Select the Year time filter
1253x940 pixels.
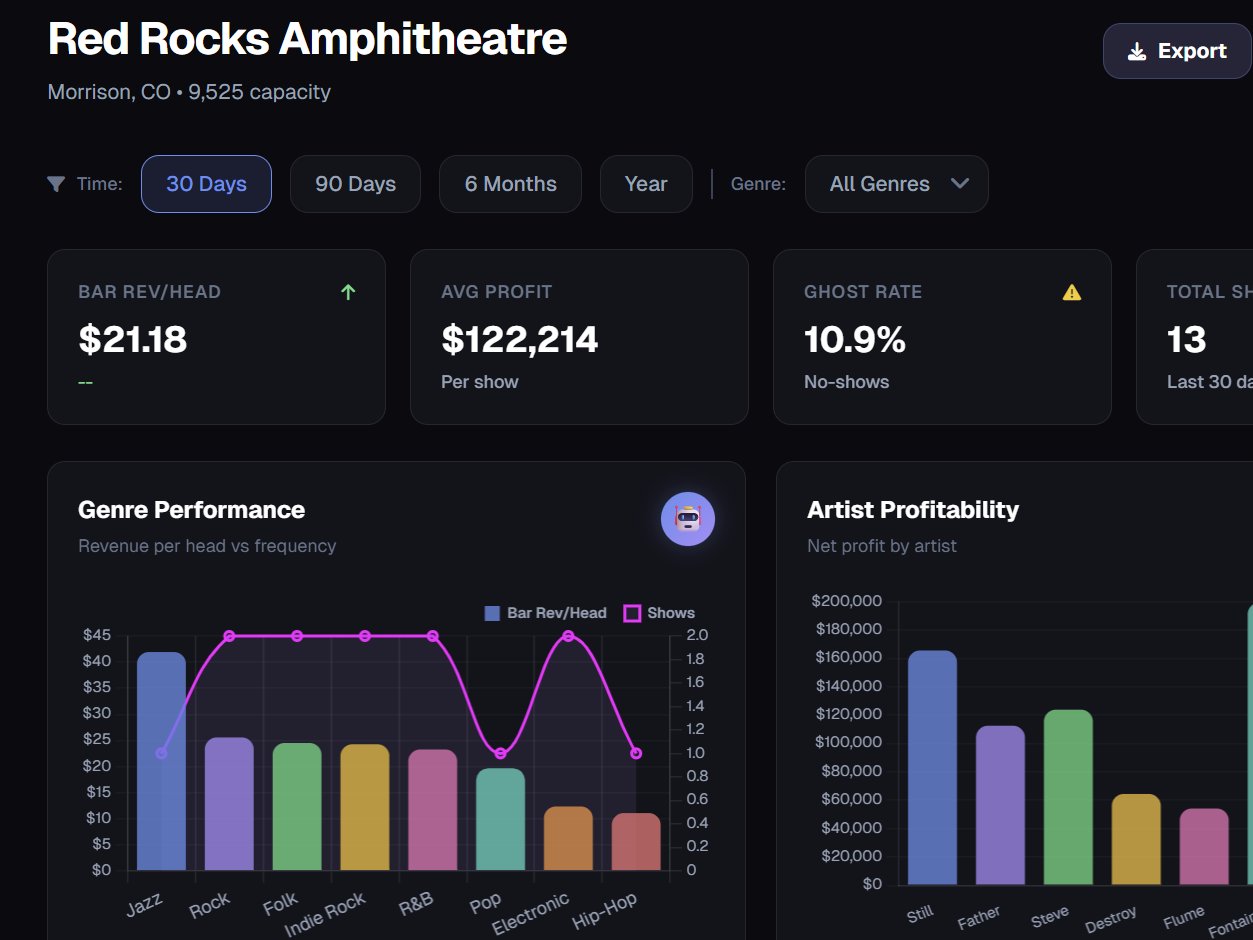click(646, 184)
